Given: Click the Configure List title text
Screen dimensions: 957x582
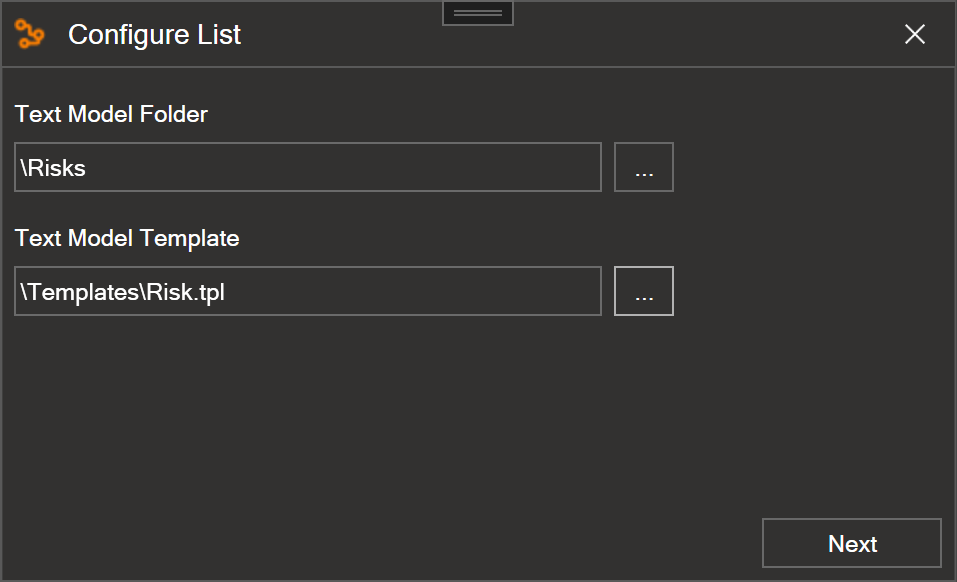Looking at the screenshot, I should pos(154,35).
